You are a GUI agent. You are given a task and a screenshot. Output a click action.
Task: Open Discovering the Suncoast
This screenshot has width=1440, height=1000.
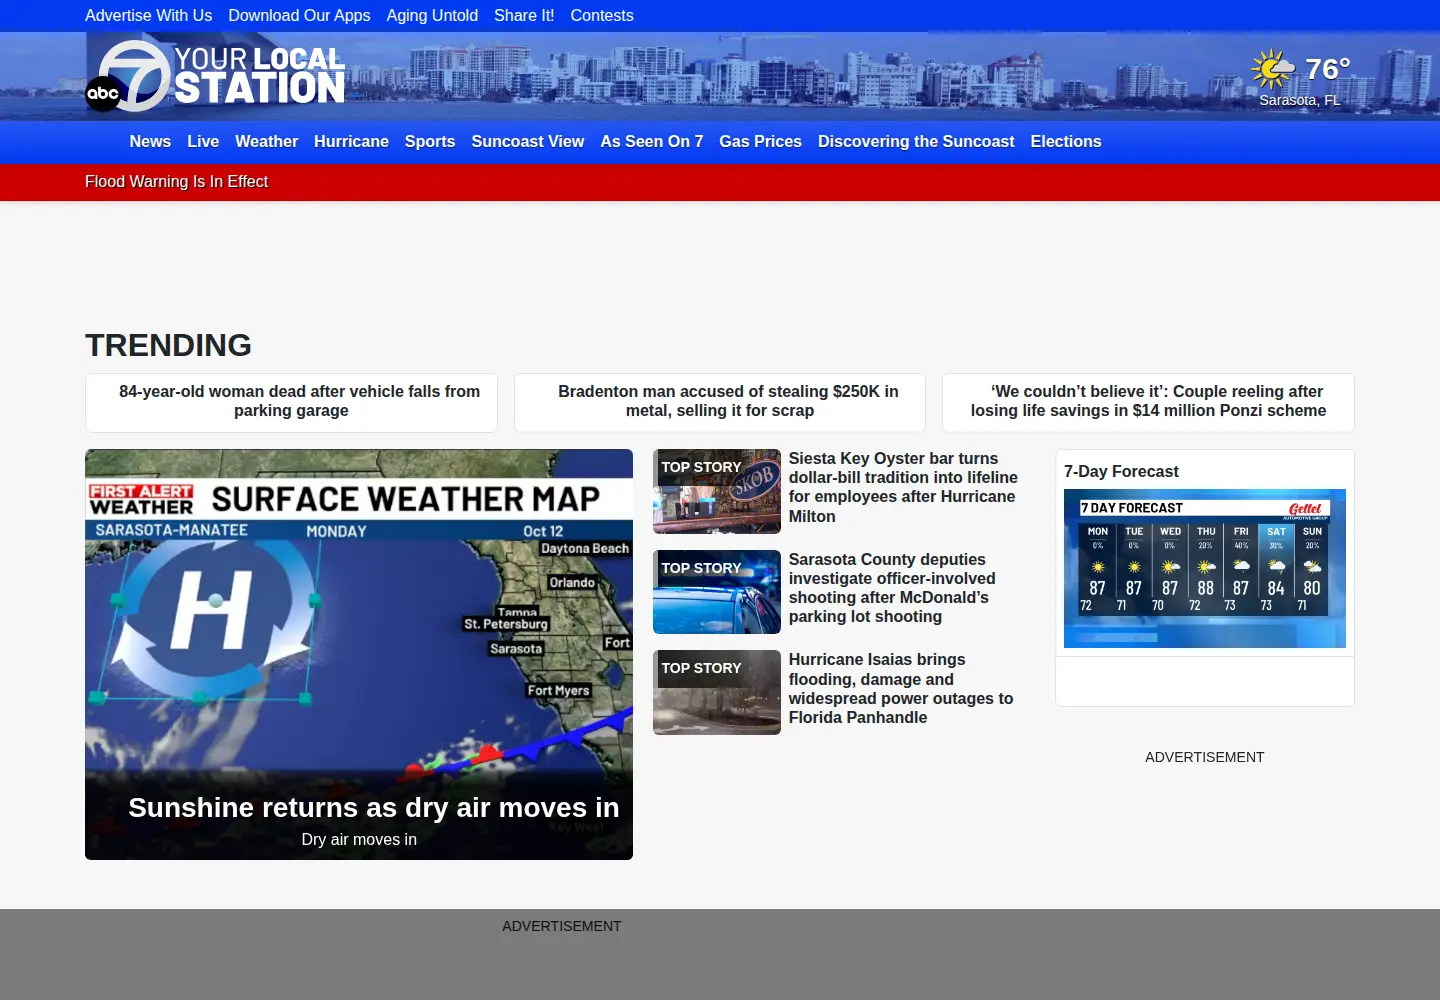tap(916, 142)
